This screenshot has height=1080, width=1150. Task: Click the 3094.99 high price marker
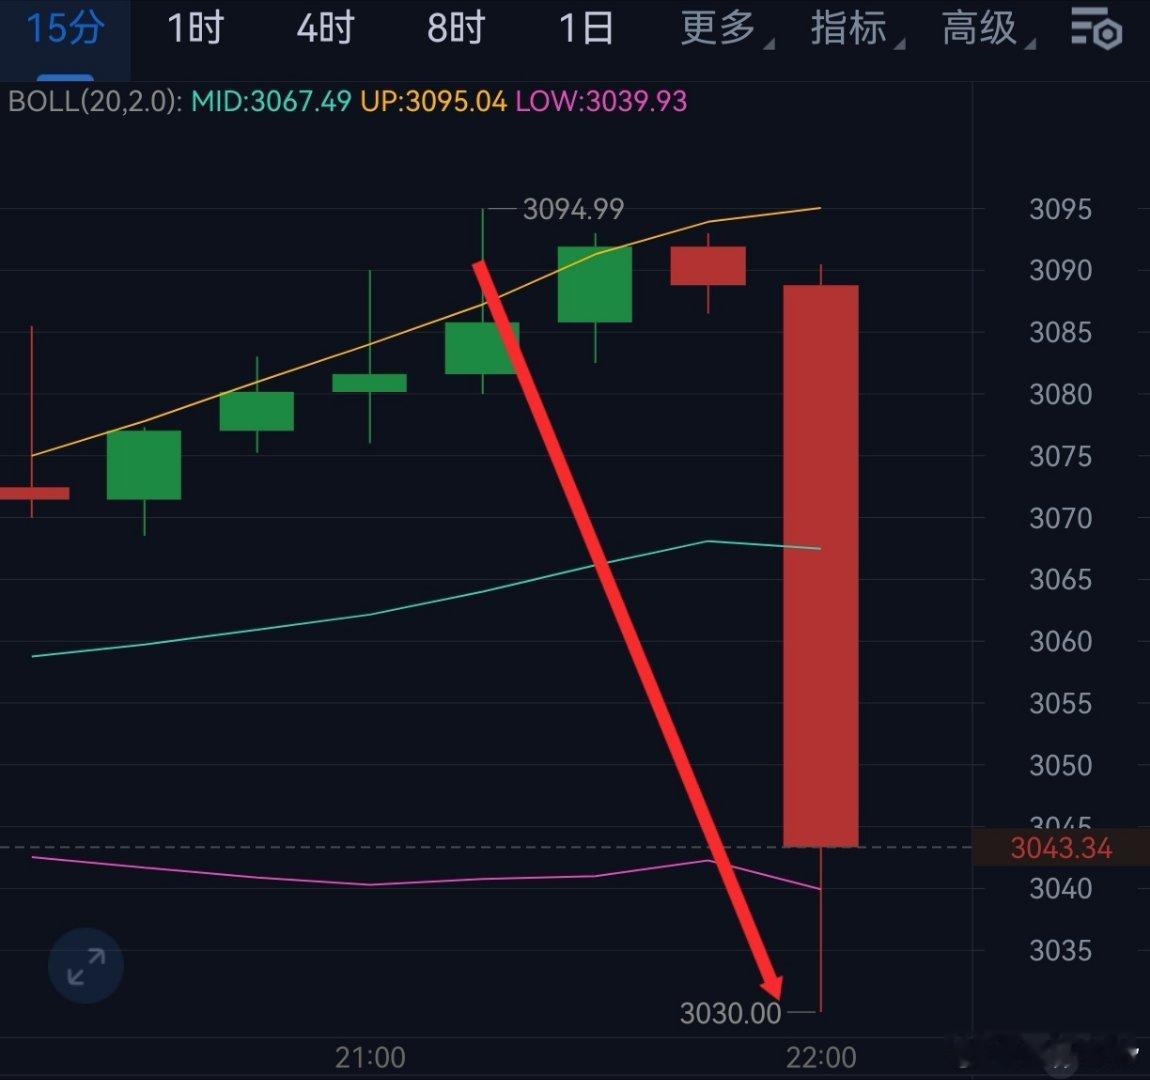pos(573,210)
